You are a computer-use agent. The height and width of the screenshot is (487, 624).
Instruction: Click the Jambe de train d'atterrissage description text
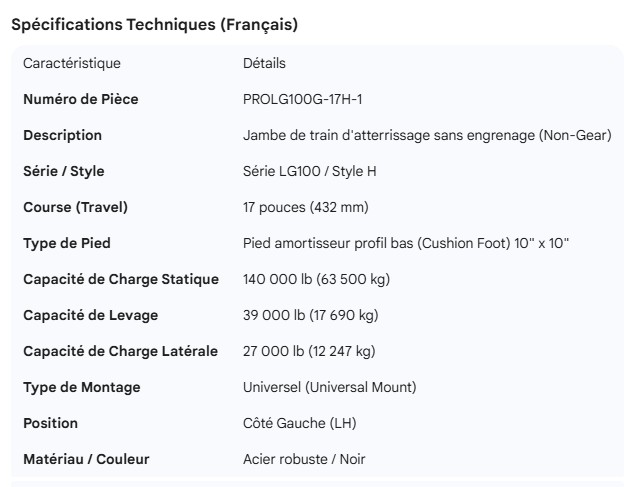(x=426, y=135)
